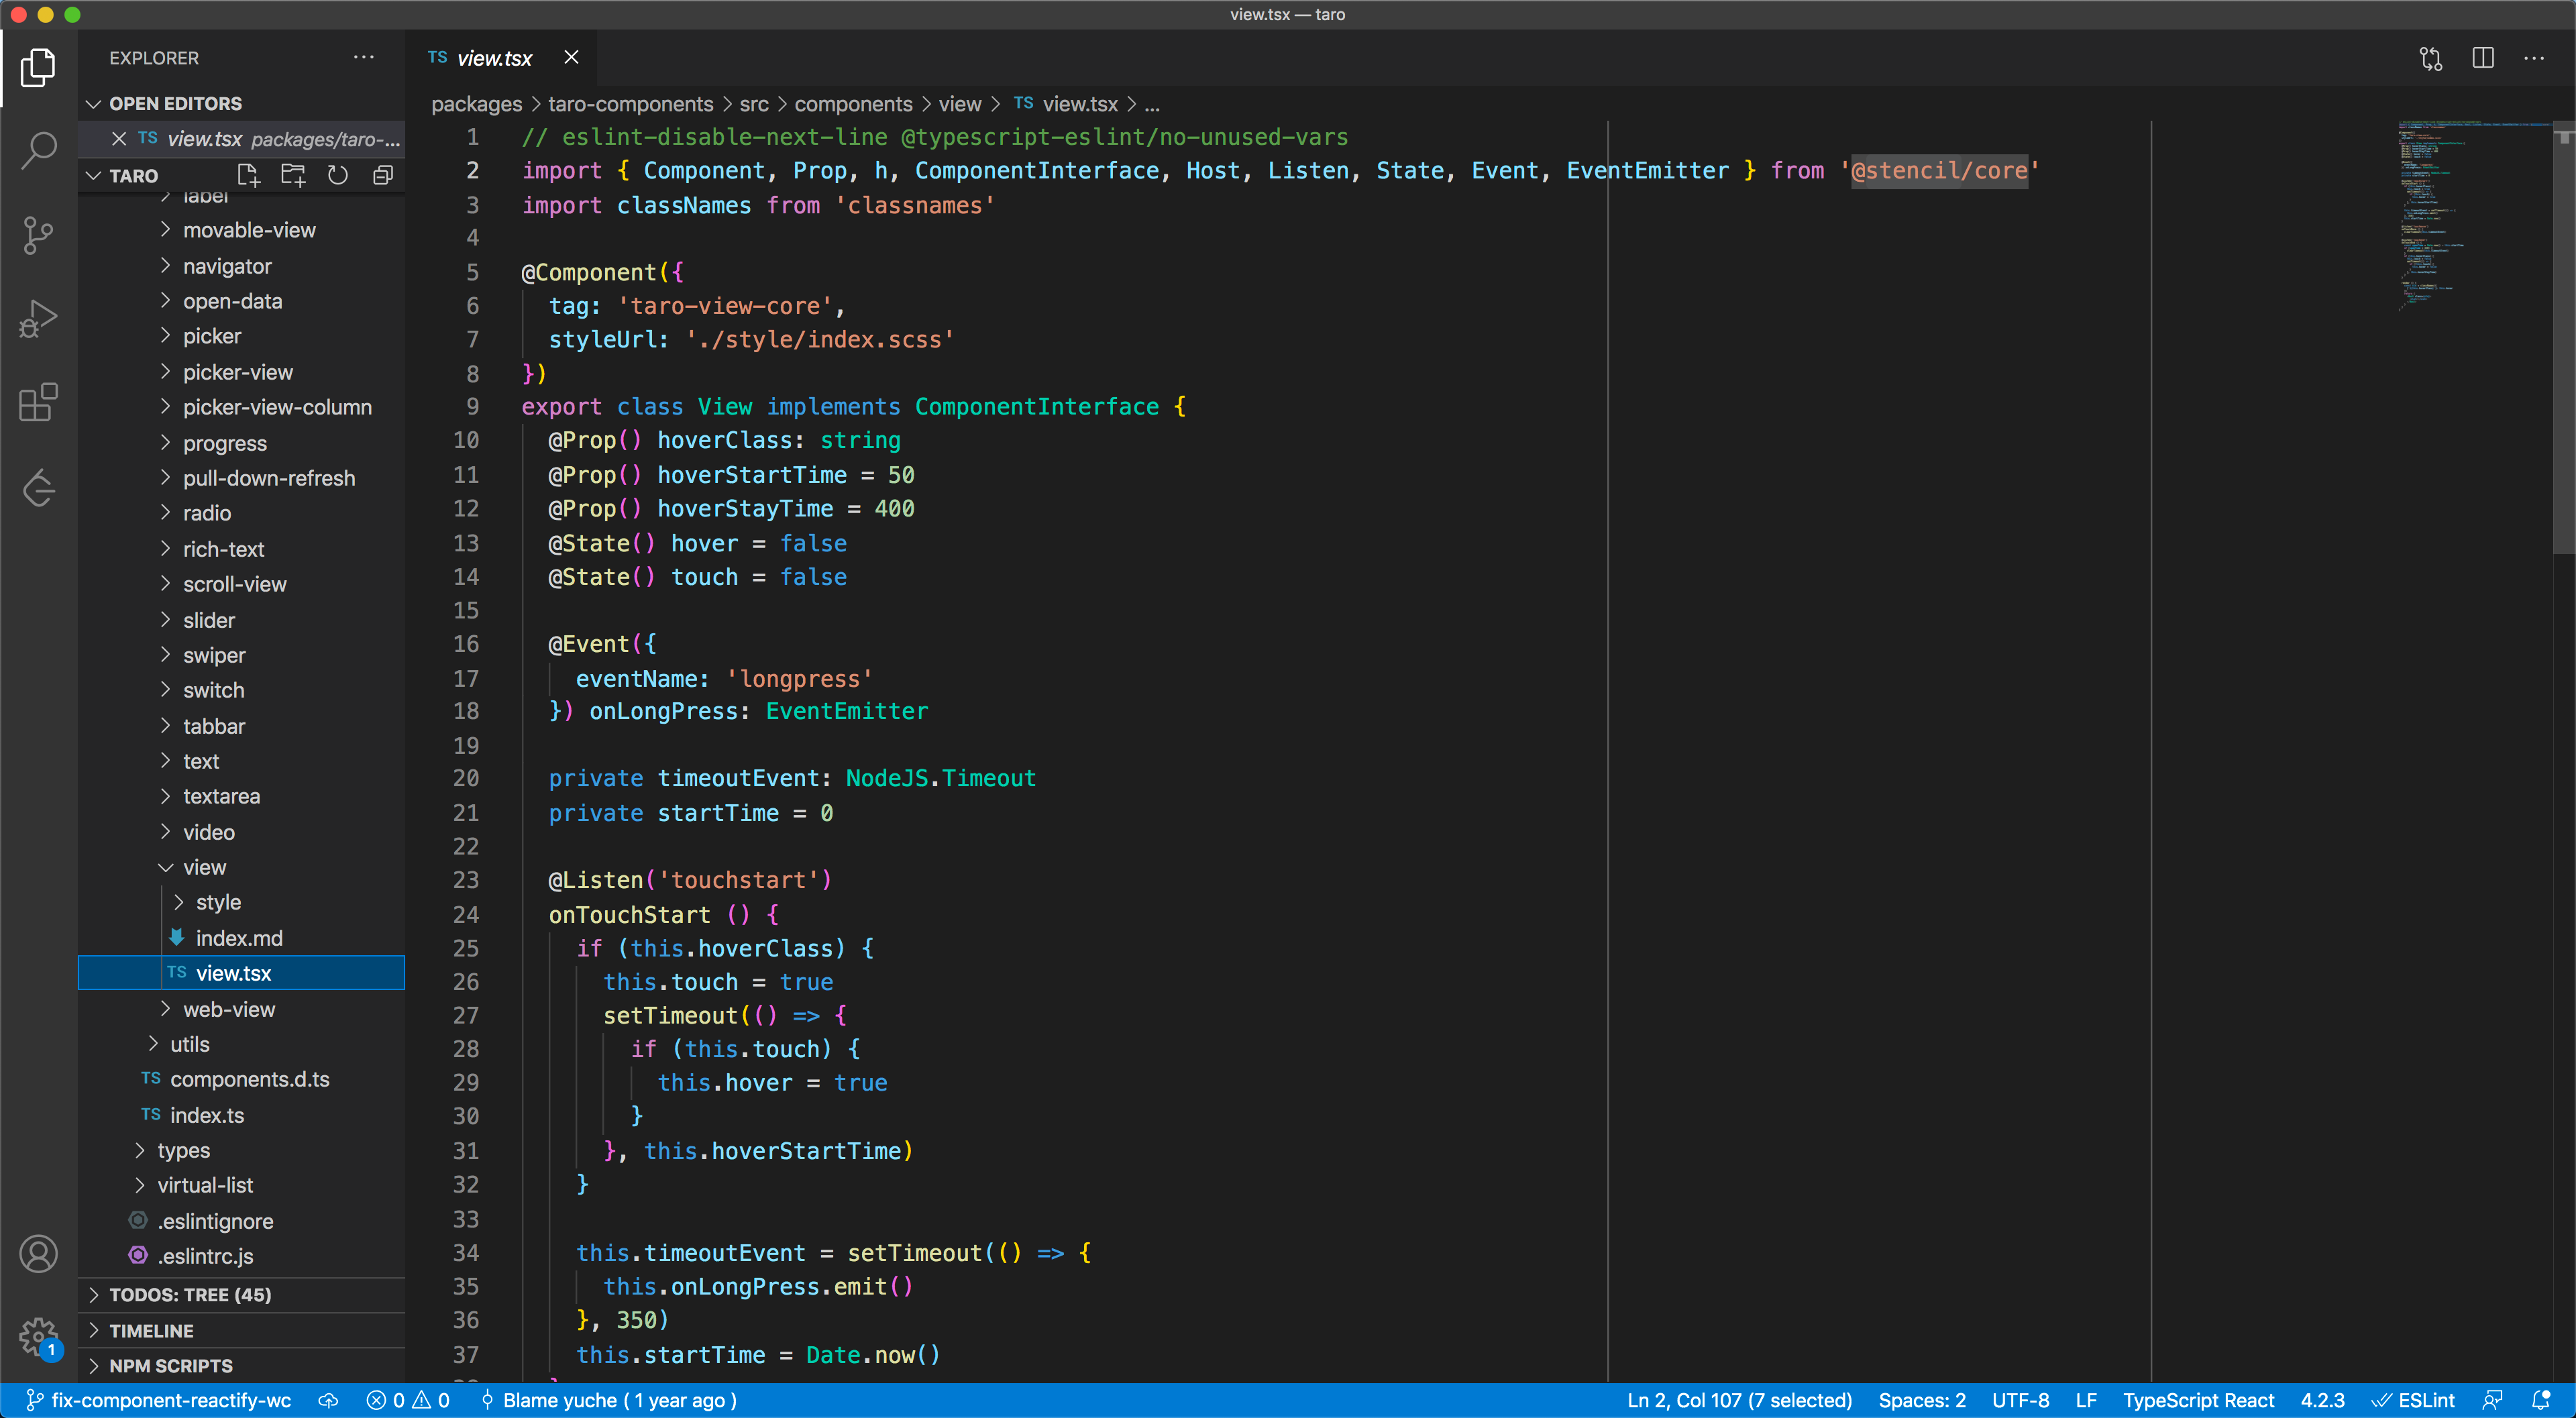
Task: Click Refresh Explorer icon
Action: pyautogui.click(x=338, y=176)
